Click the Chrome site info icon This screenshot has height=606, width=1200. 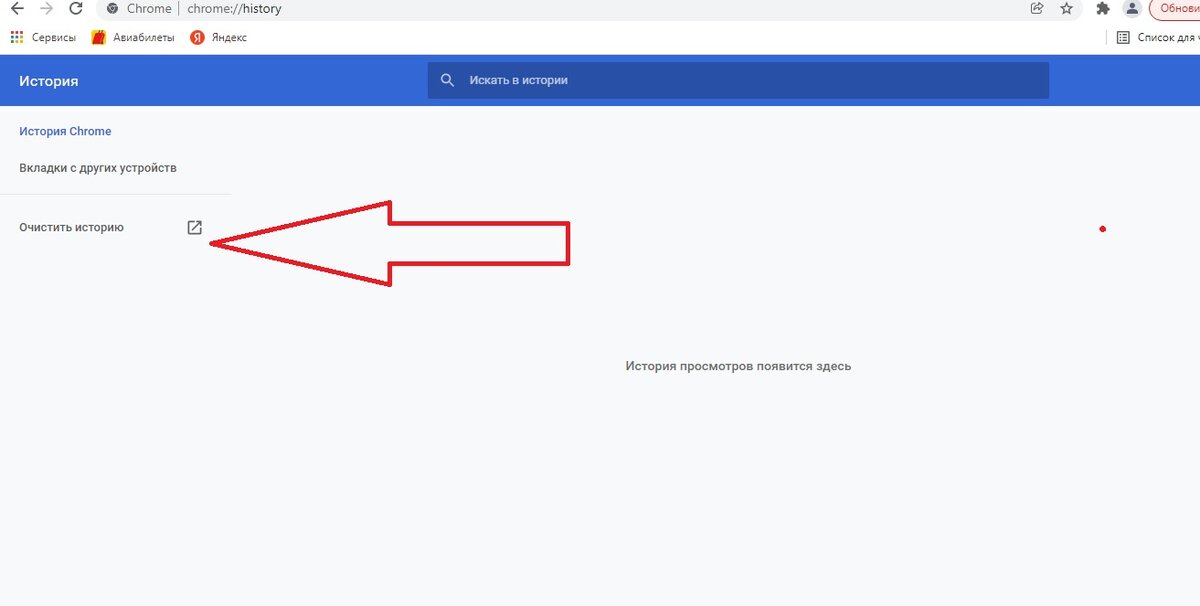[114, 8]
